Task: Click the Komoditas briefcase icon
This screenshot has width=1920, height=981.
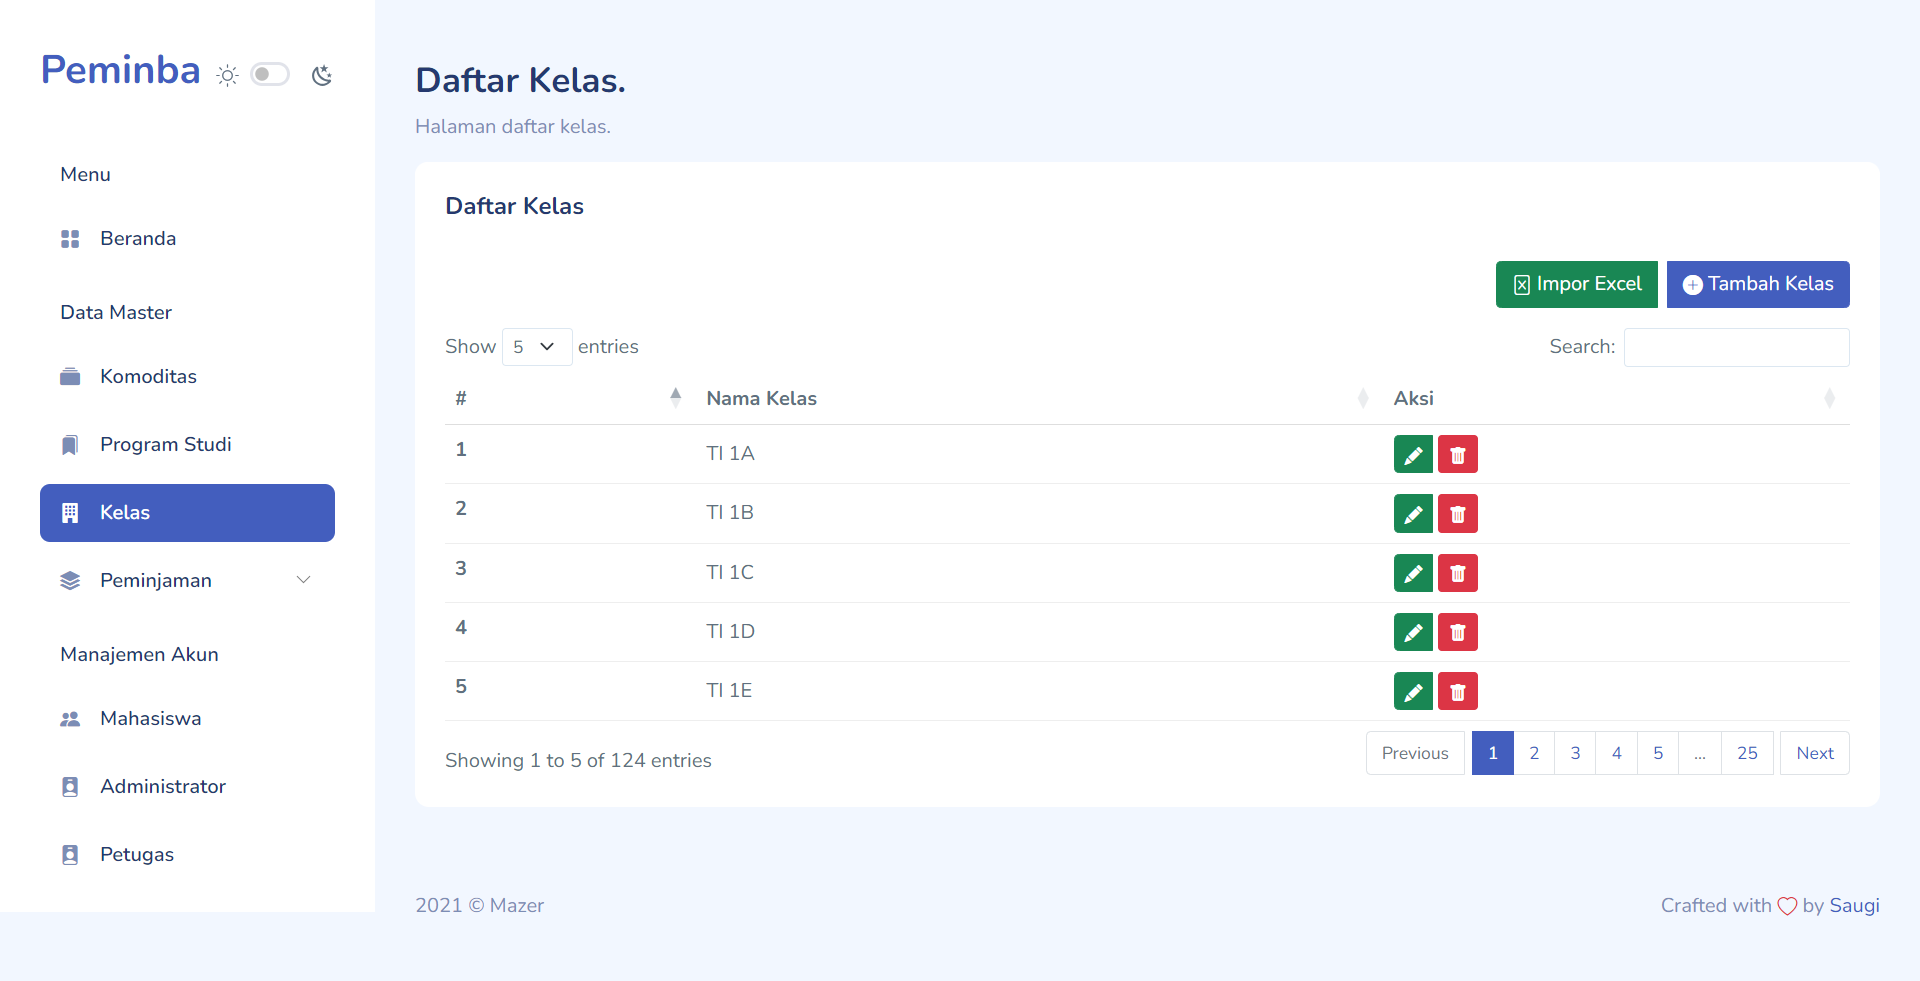Action: [x=70, y=377]
